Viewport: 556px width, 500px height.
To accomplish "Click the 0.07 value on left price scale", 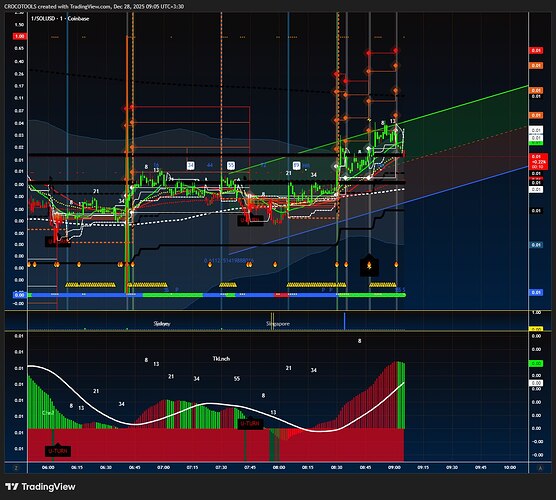I will [x=19, y=111].
